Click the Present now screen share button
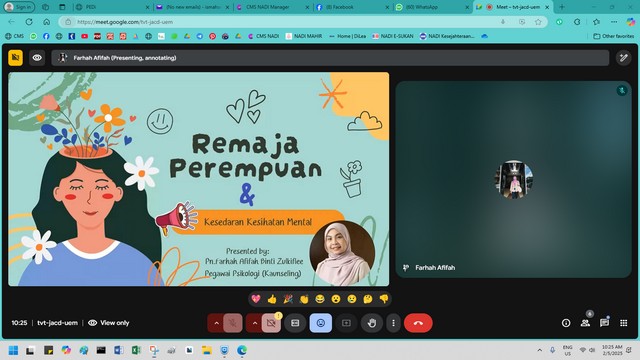Image resolution: width=640 pixels, height=360 pixels. (346, 323)
